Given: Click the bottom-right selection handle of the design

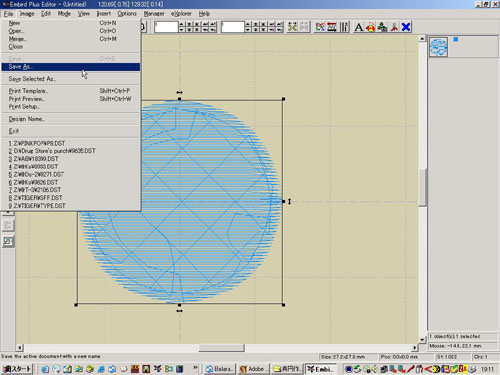Looking at the screenshot, I should [x=283, y=305].
